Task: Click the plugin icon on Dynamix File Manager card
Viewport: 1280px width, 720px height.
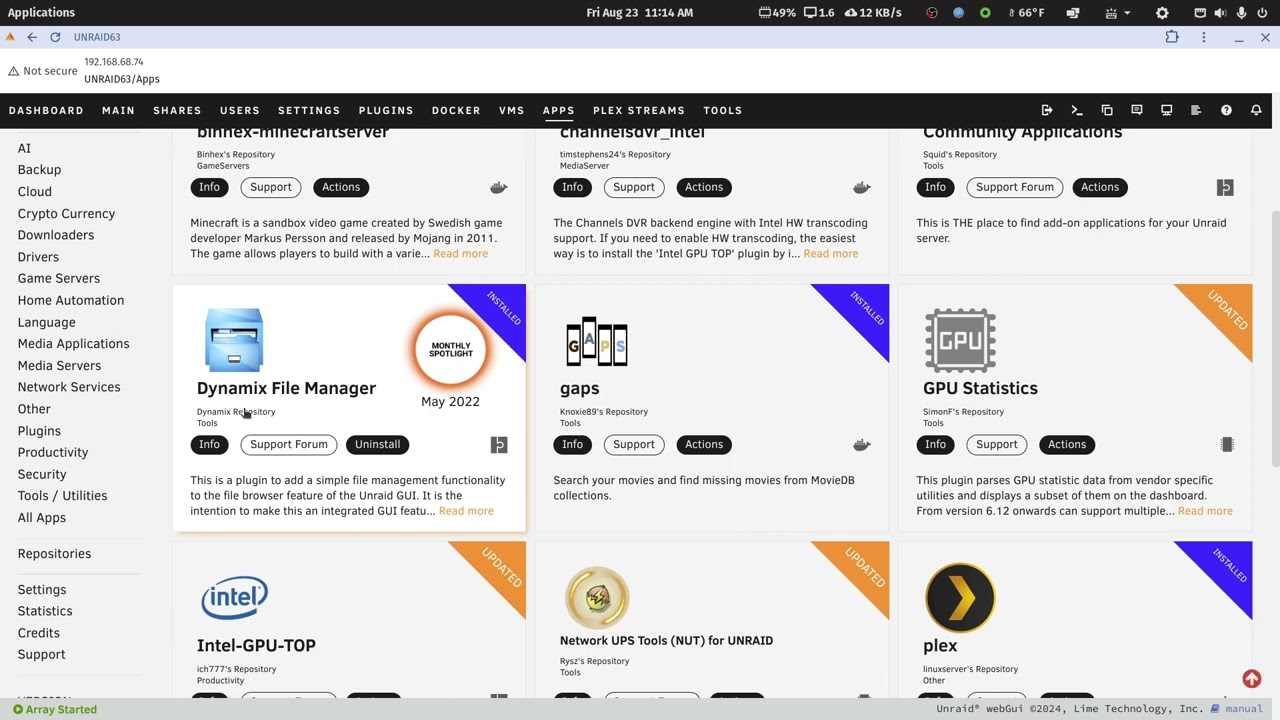Action: (499, 445)
